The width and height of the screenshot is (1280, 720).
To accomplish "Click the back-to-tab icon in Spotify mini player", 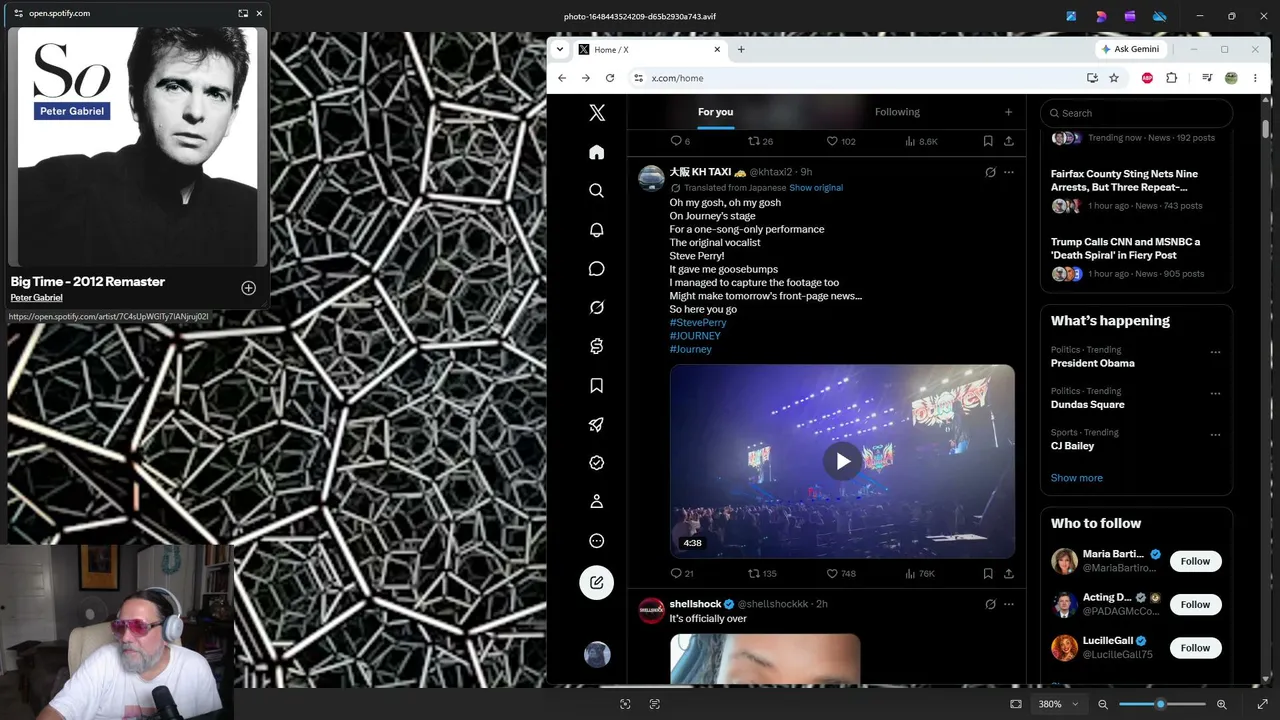I will coord(243,13).
